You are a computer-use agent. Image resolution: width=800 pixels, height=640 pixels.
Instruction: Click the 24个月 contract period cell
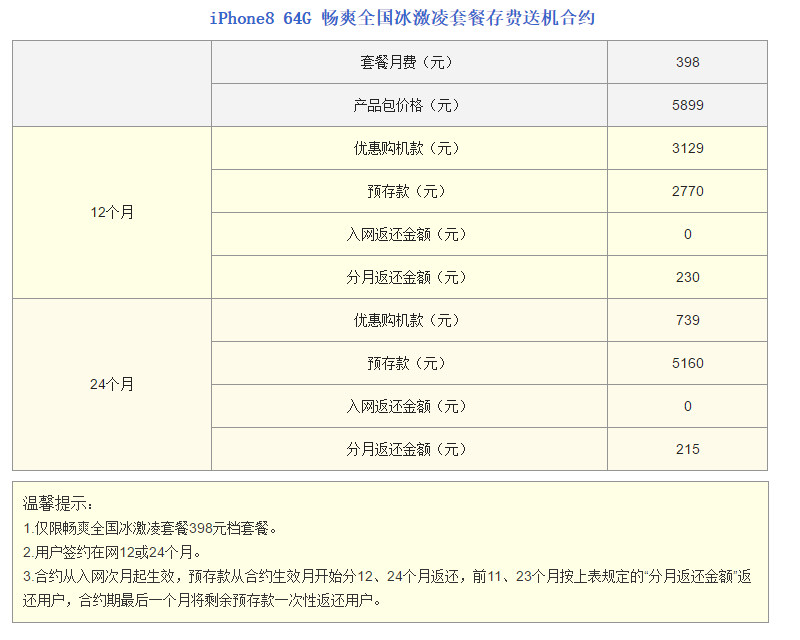click(x=112, y=384)
